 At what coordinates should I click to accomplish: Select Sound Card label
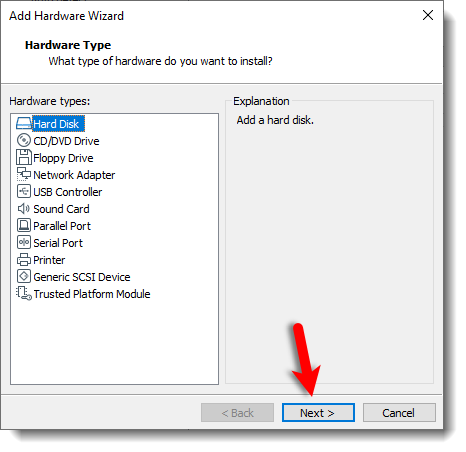61,209
